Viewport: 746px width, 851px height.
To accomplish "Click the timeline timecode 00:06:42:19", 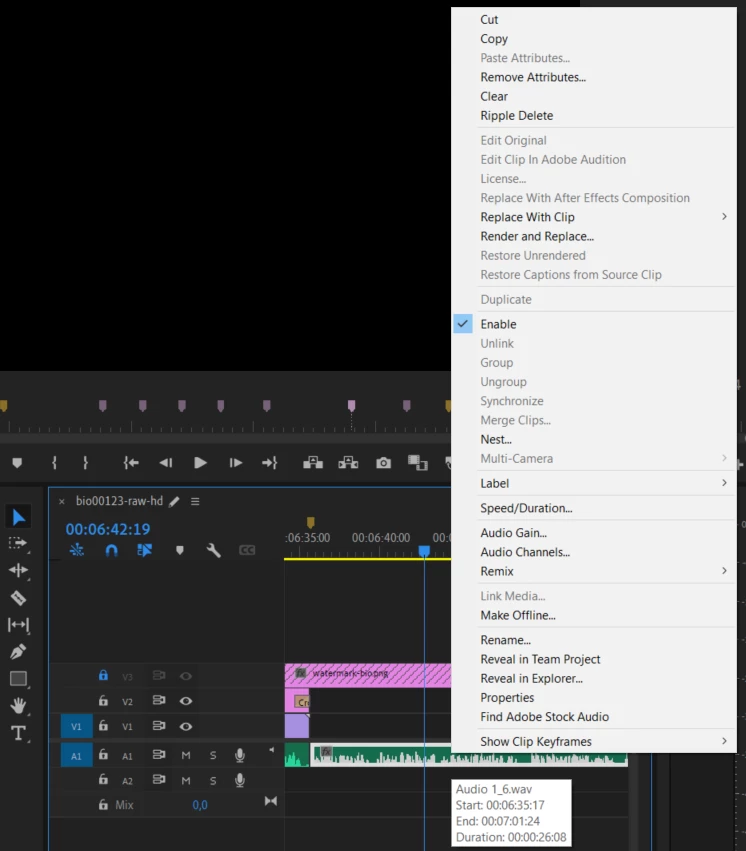I will coord(107,529).
